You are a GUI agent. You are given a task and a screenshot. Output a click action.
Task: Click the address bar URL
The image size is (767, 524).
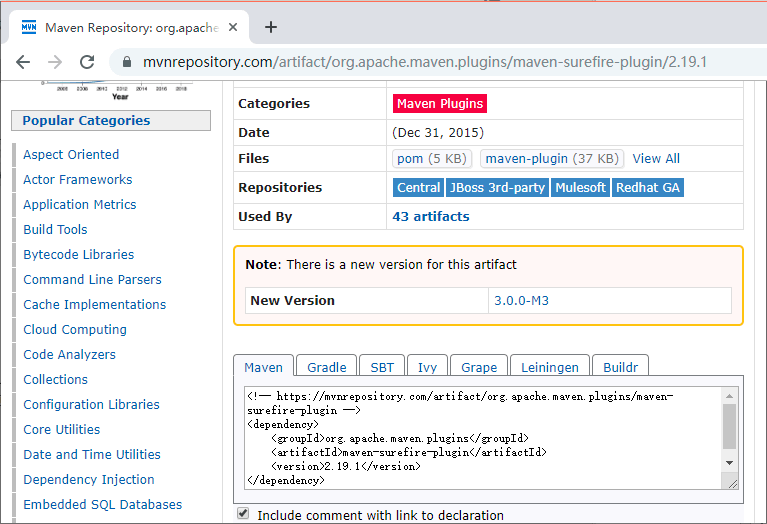pos(420,62)
